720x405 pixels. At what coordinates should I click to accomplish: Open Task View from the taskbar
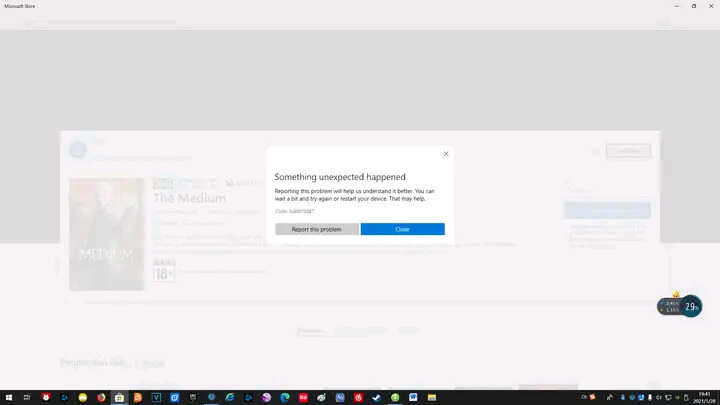(x=27, y=397)
